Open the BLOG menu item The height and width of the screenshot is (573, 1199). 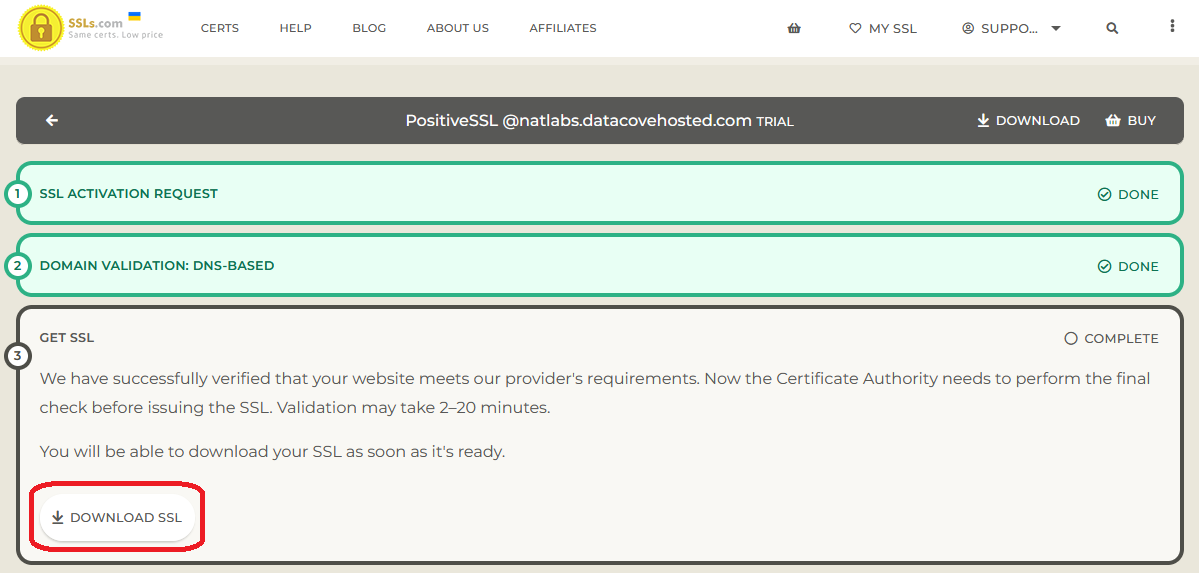(x=369, y=28)
